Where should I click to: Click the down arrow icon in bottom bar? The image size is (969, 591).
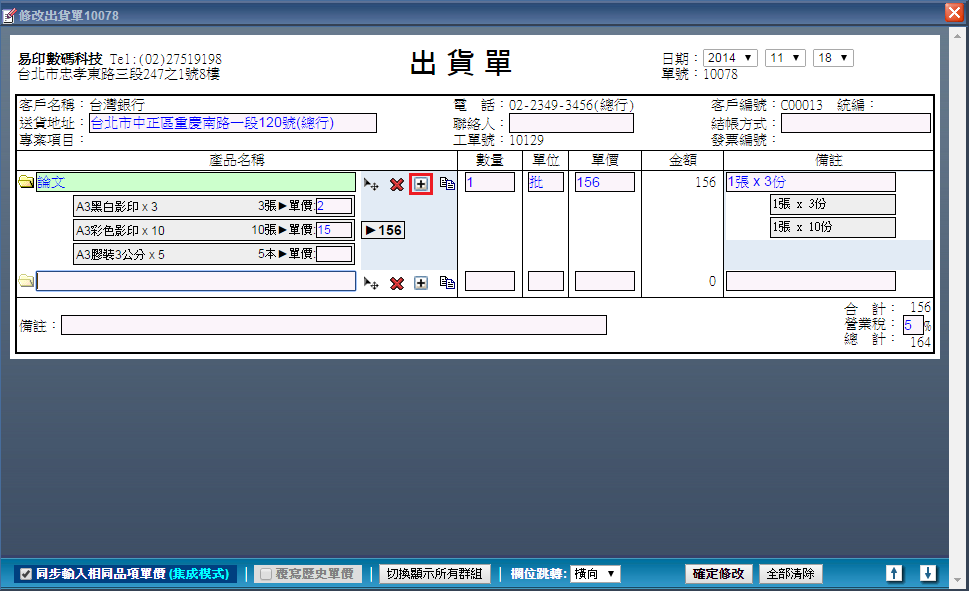pos(927,573)
